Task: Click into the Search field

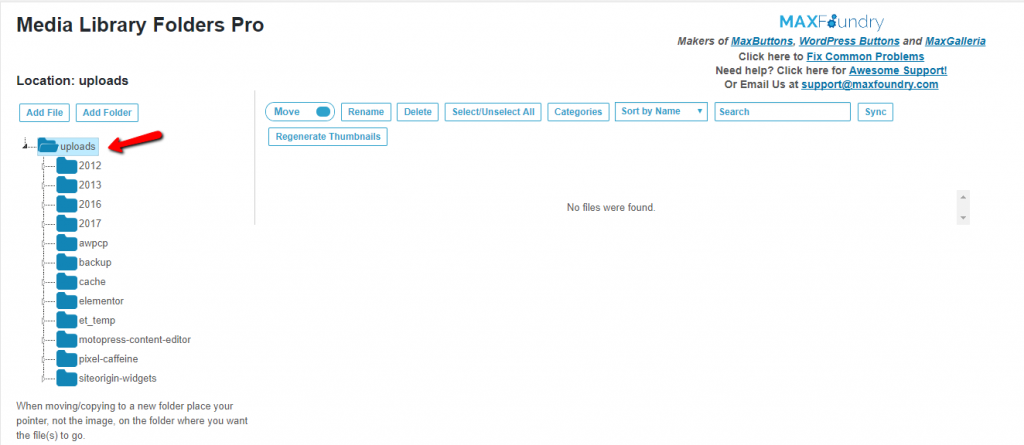Action: coord(782,112)
